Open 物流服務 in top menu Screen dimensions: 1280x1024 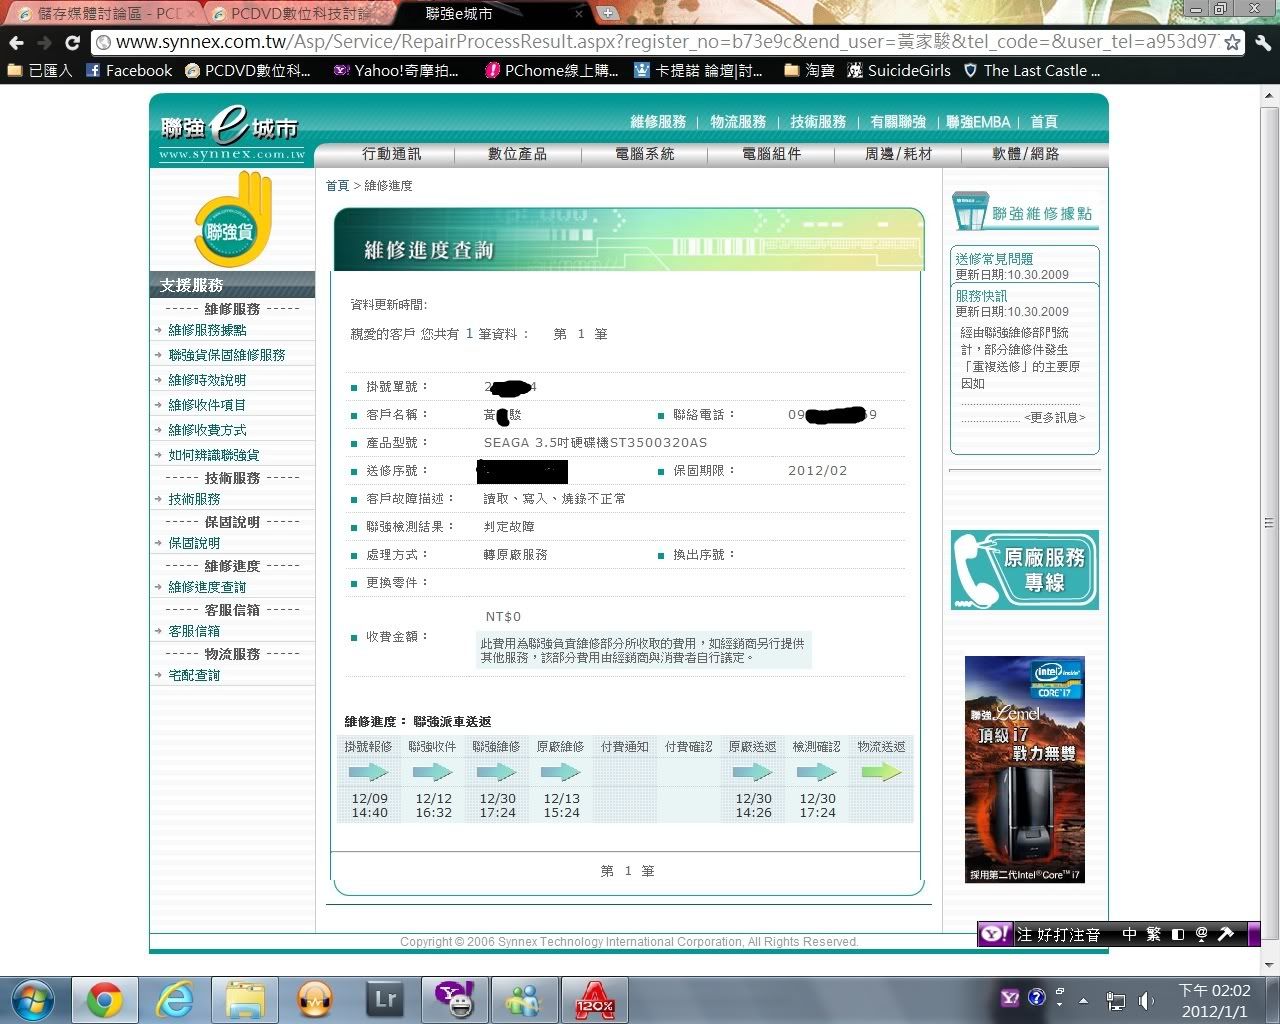(738, 121)
